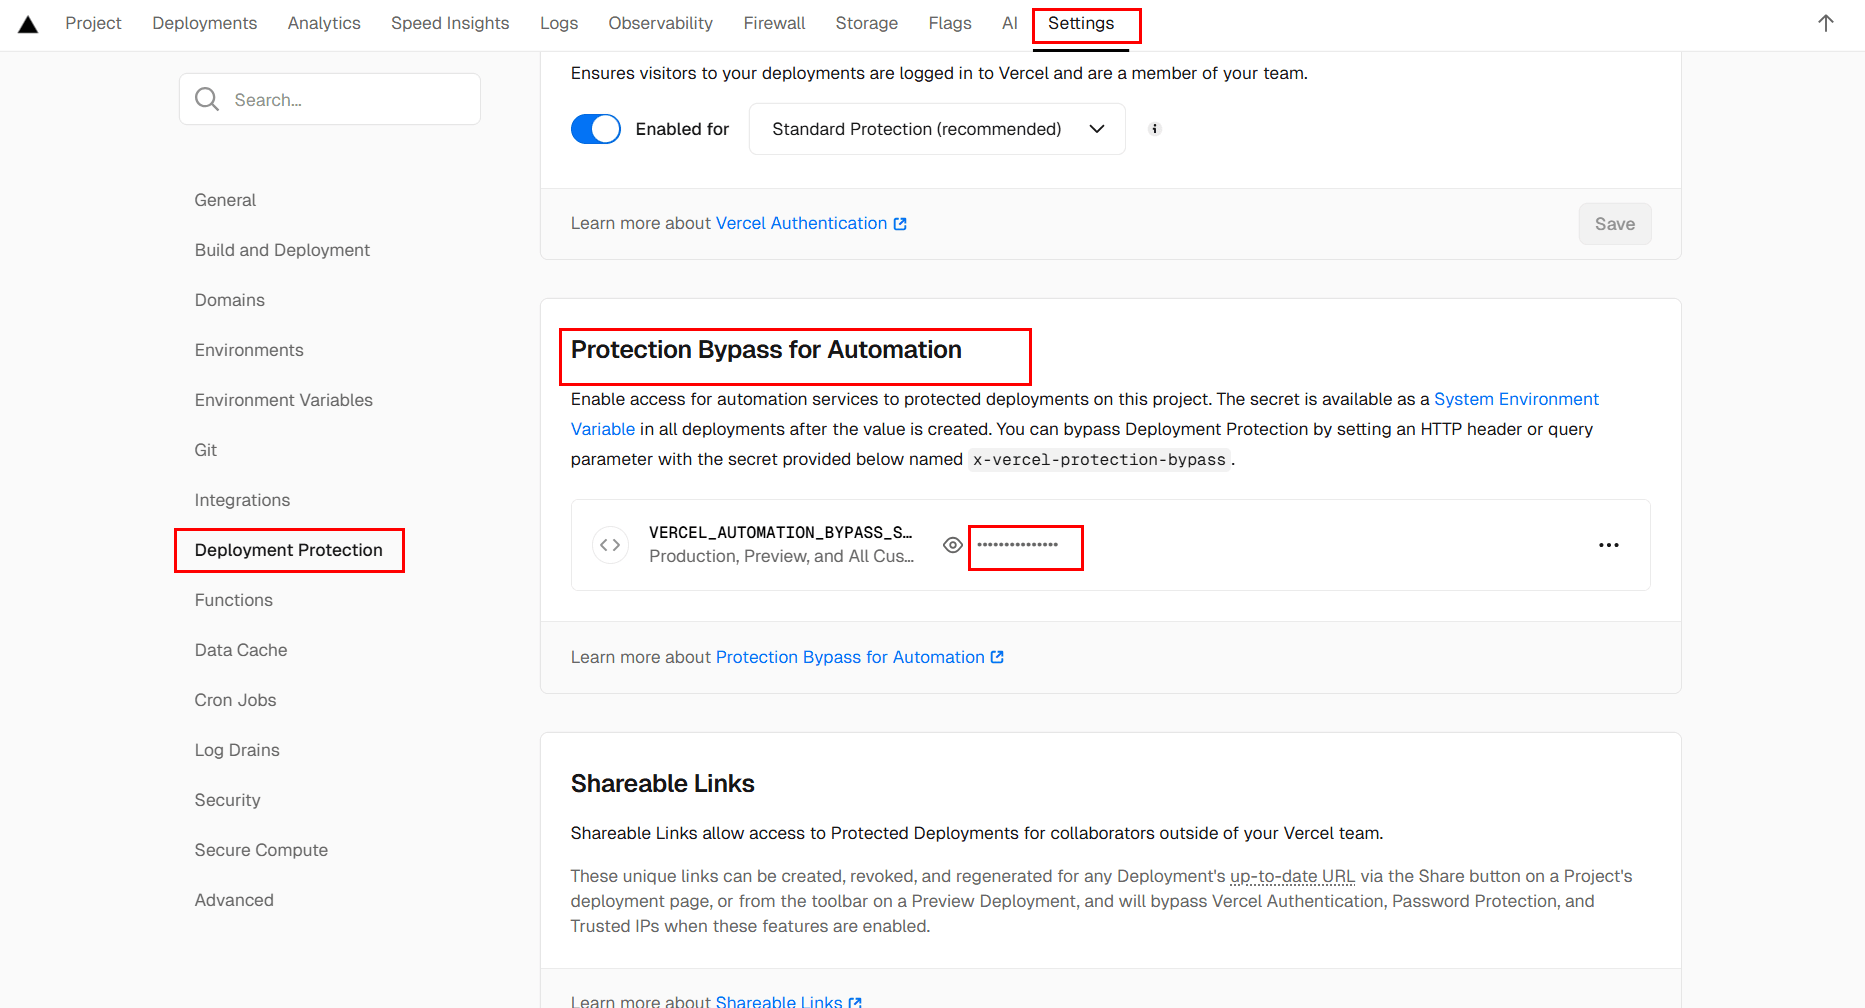Go to Secure Compute settings
This screenshot has width=1865, height=1008.
coord(261,850)
